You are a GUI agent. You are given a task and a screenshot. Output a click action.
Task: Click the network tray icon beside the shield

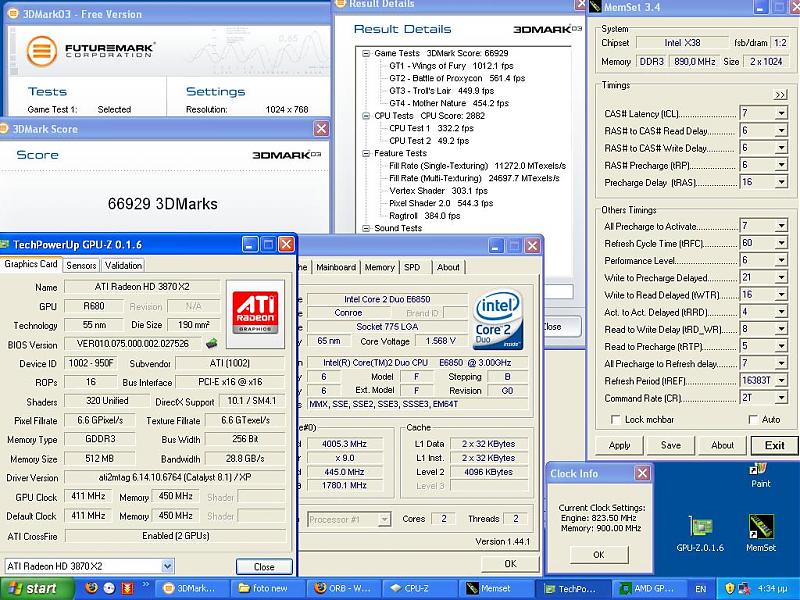(744, 588)
